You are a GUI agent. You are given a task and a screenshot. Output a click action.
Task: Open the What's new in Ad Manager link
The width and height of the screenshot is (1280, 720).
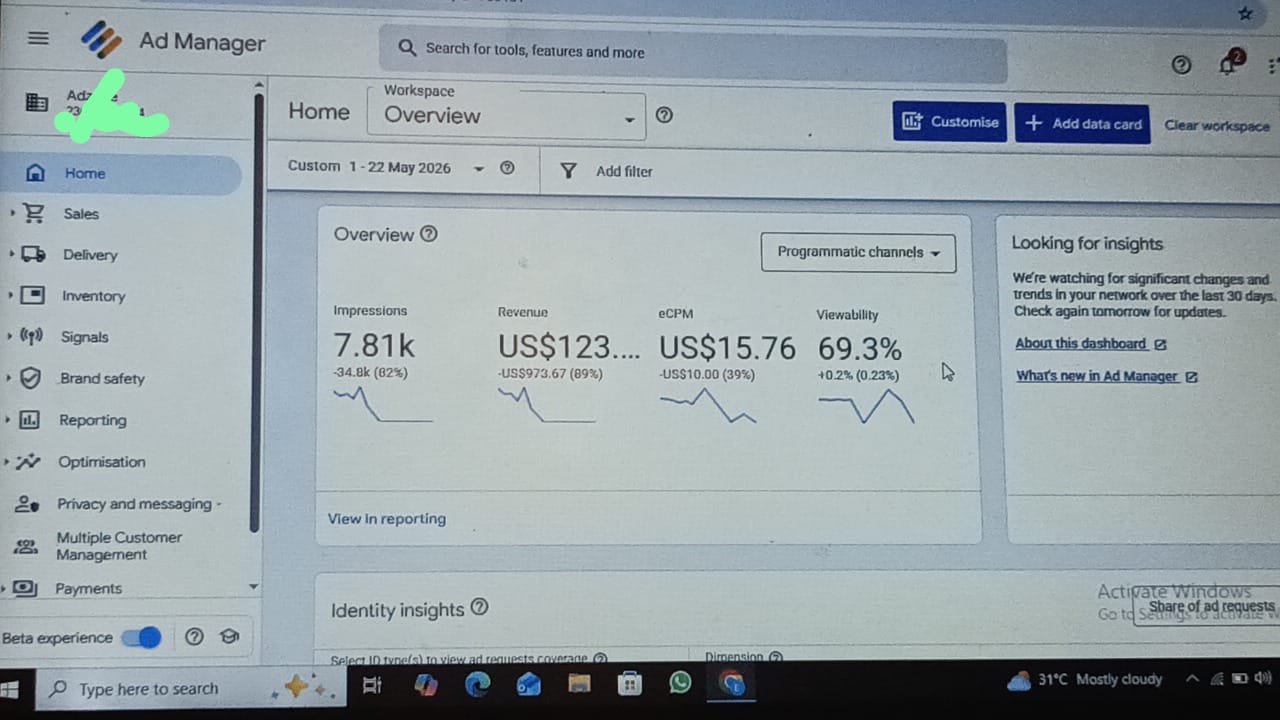click(x=1107, y=376)
